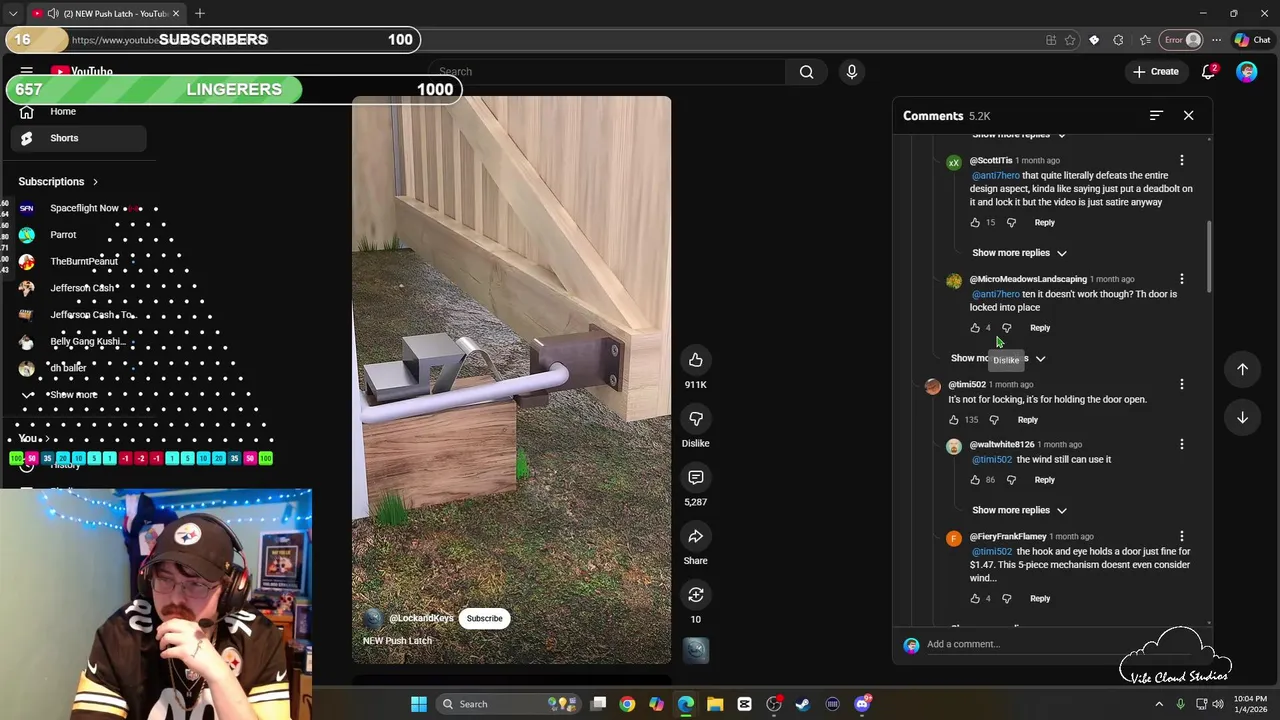Viewport: 1280px width, 720px height.
Task: Open more options for @FieryFrankFlamey comment
Action: coord(1181,537)
